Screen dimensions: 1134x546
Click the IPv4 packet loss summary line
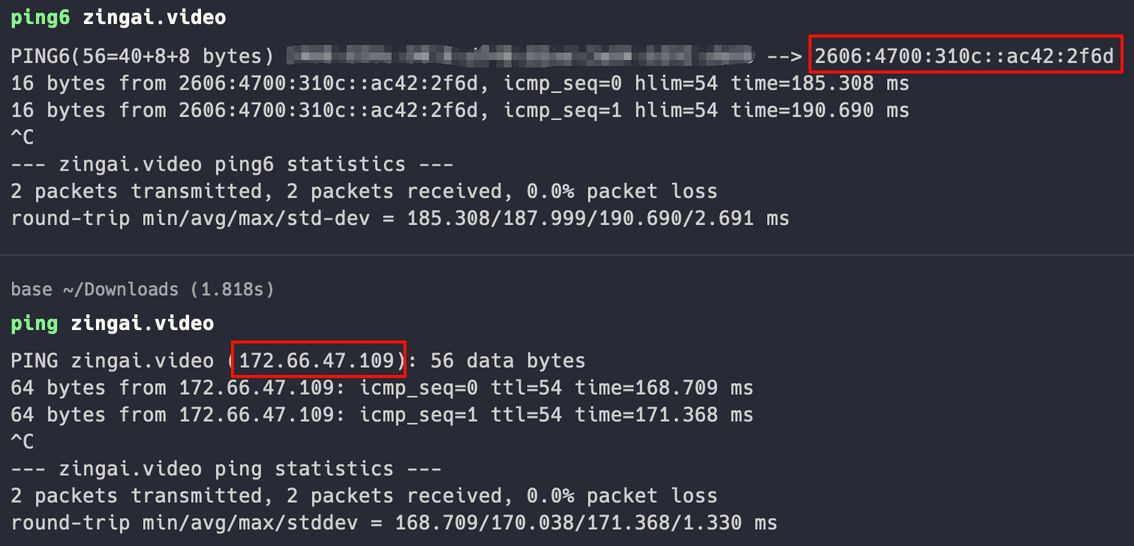pos(364,495)
